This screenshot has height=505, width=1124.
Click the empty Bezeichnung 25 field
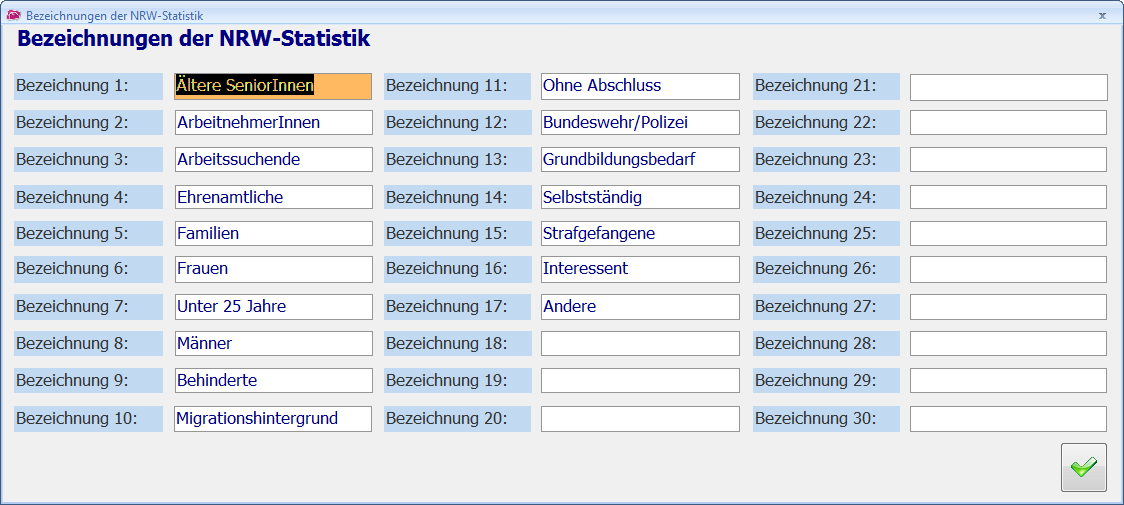coord(1008,234)
